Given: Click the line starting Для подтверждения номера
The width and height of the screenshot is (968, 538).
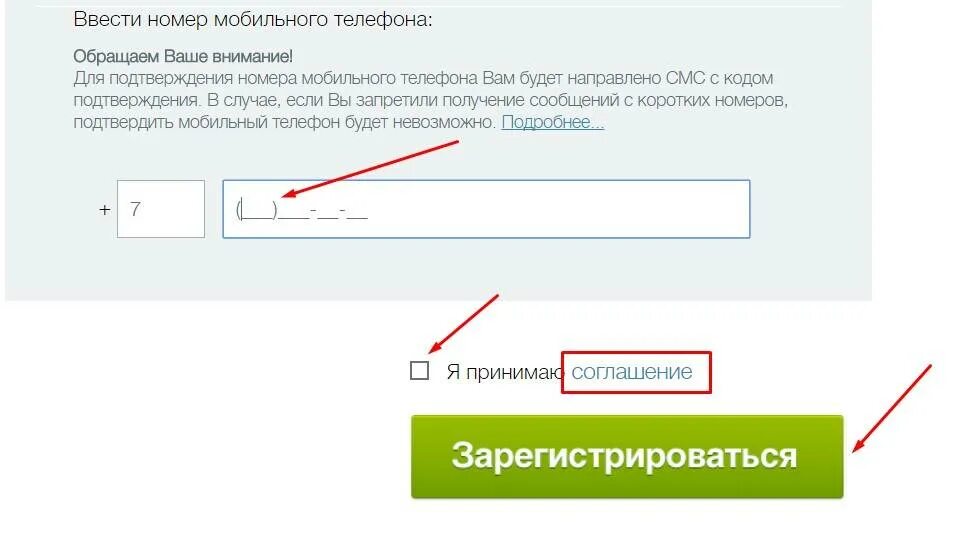Looking at the screenshot, I should pos(423,78).
